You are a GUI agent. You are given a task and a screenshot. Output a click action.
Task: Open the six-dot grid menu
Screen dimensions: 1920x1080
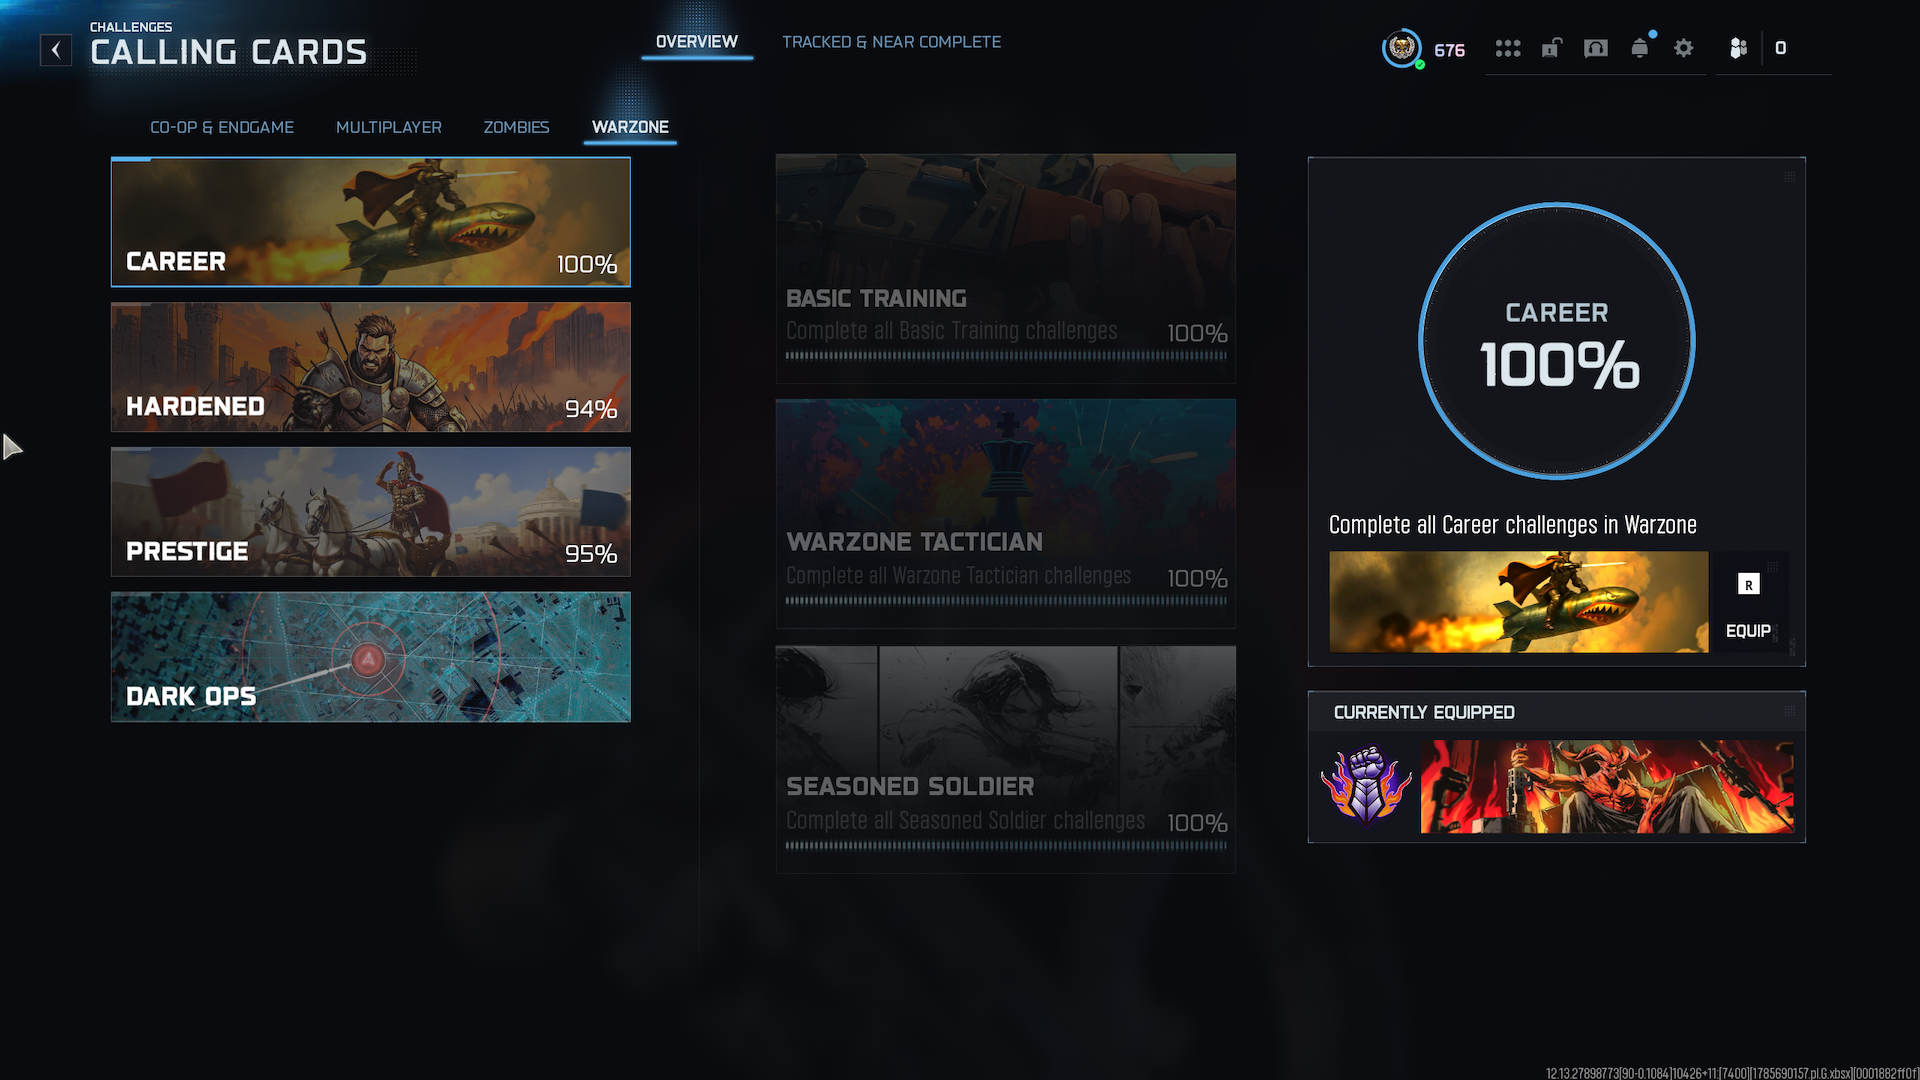1507,48
